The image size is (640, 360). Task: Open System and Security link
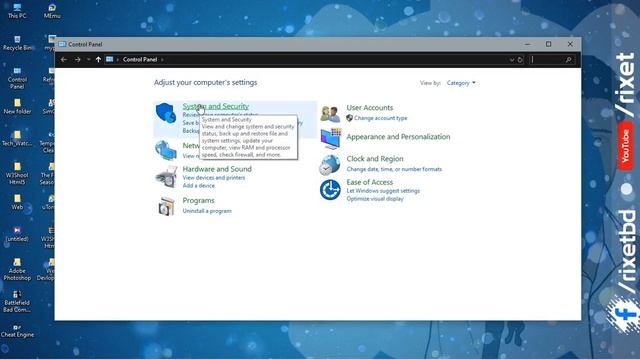(216, 106)
